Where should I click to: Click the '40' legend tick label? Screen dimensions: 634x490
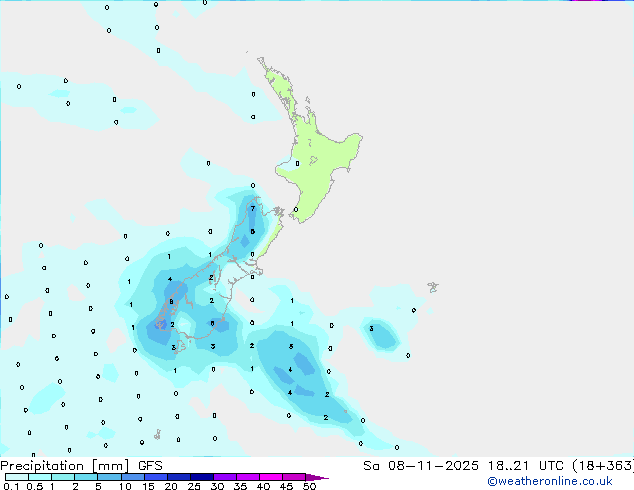point(263,486)
